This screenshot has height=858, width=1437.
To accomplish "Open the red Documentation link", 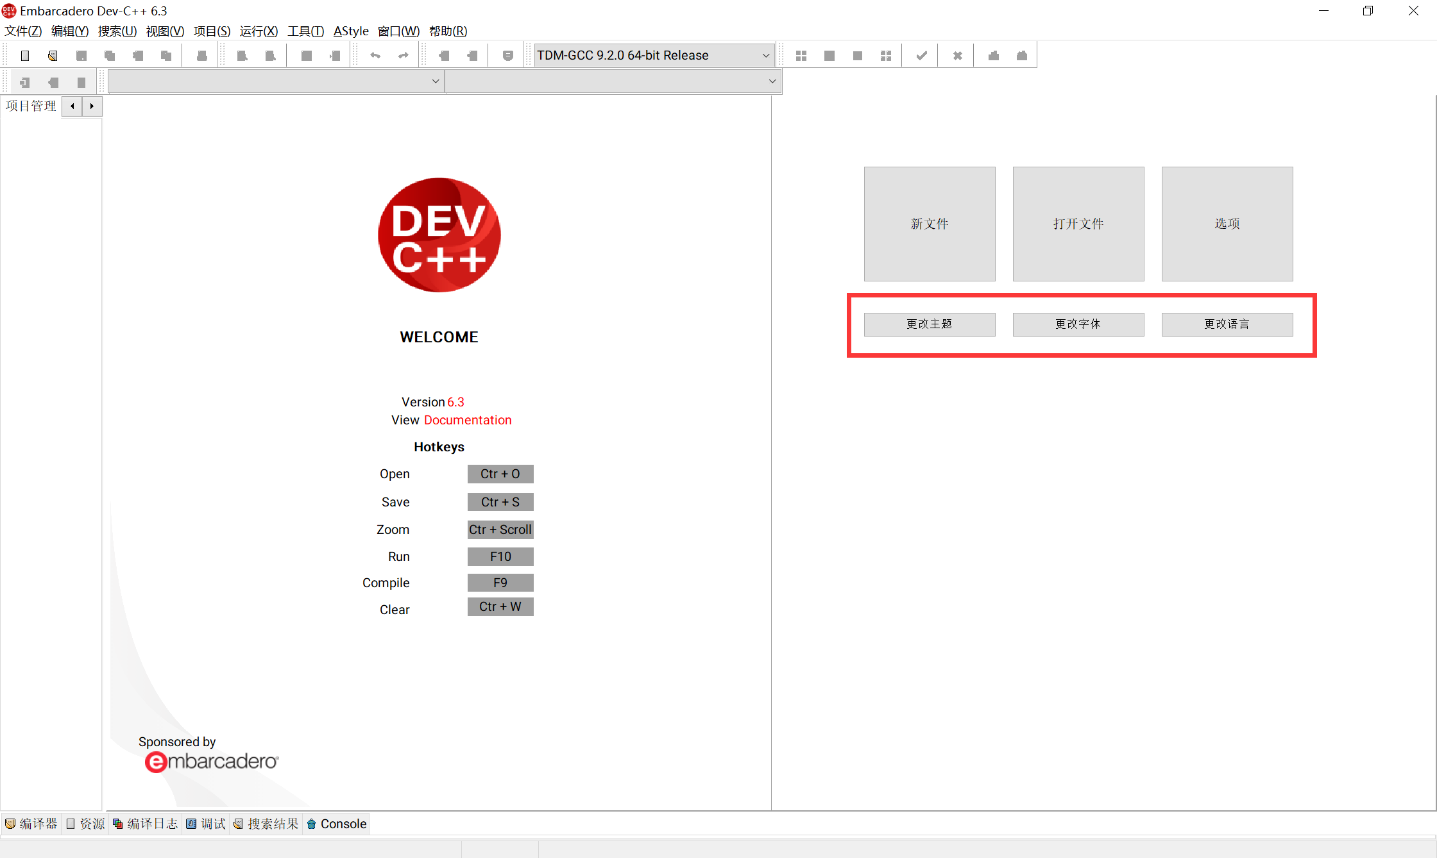I will tap(467, 420).
